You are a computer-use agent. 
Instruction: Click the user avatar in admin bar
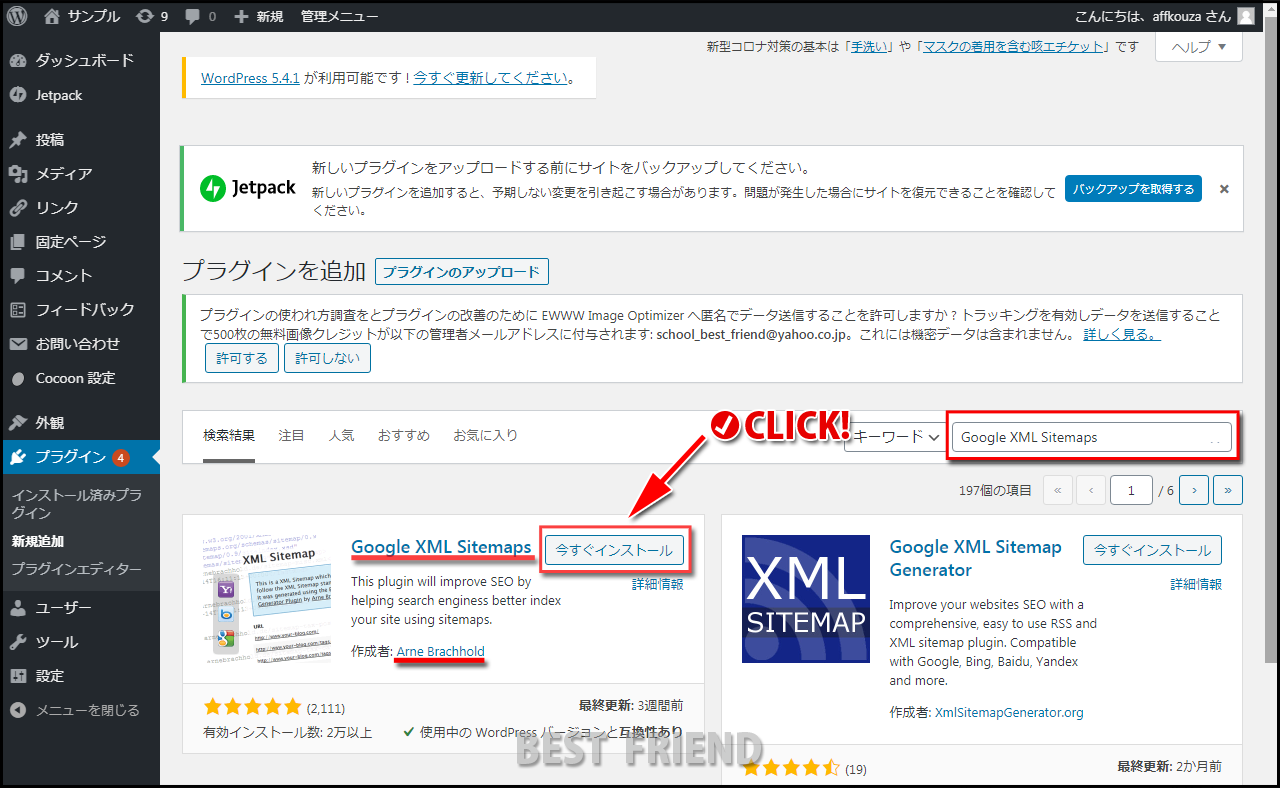point(1245,16)
